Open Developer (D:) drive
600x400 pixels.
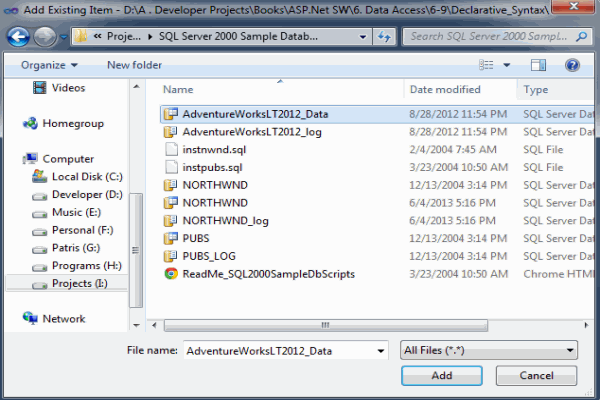pos(87,194)
